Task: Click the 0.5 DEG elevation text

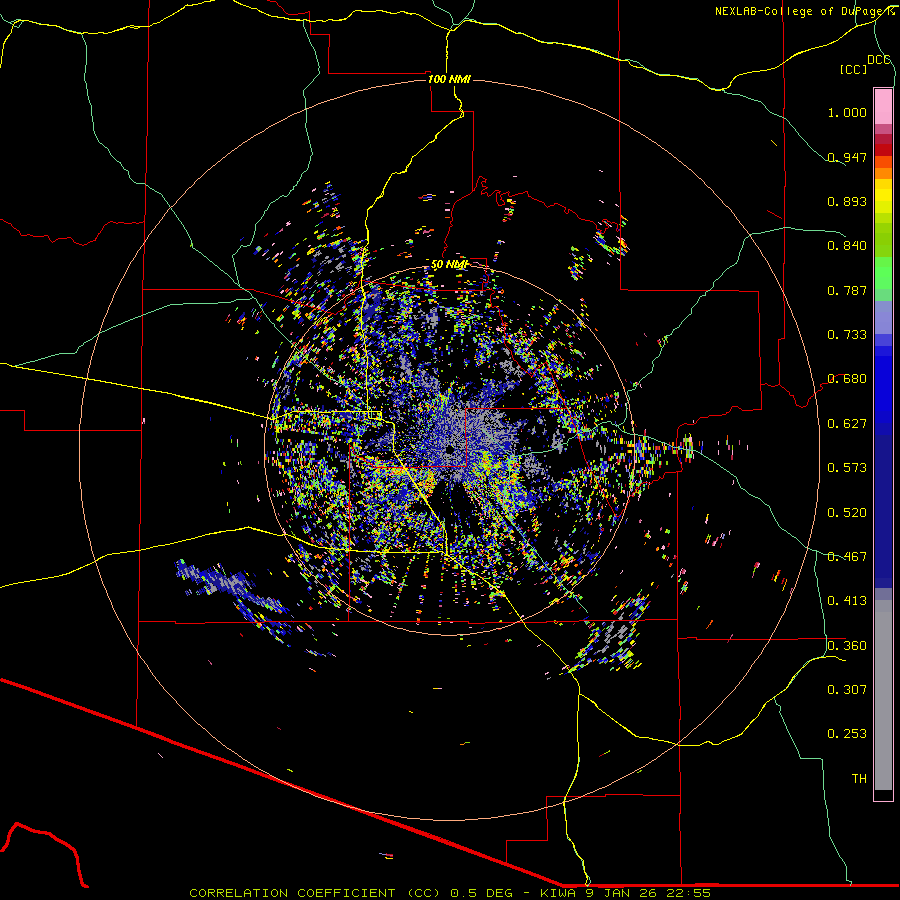Action: coord(484,893)
